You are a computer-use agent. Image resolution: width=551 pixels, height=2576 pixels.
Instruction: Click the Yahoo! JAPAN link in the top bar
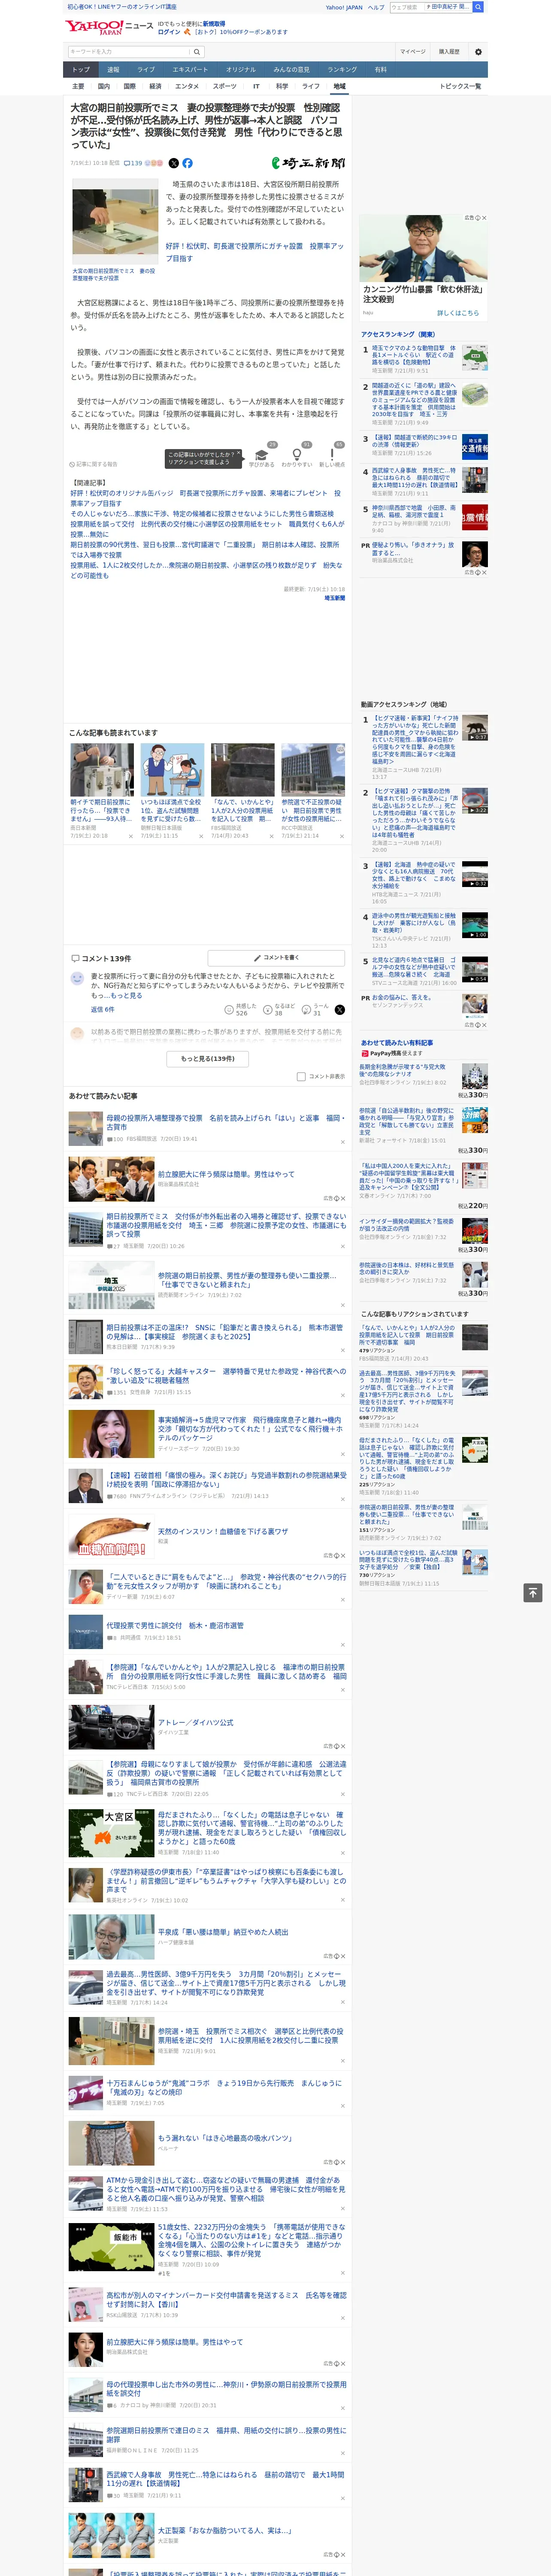pos(344,7)
